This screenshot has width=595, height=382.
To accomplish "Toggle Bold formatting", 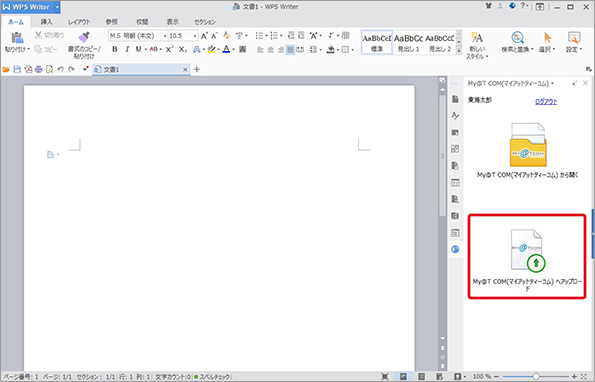I will pyautogui.click(x=115, y=49).
